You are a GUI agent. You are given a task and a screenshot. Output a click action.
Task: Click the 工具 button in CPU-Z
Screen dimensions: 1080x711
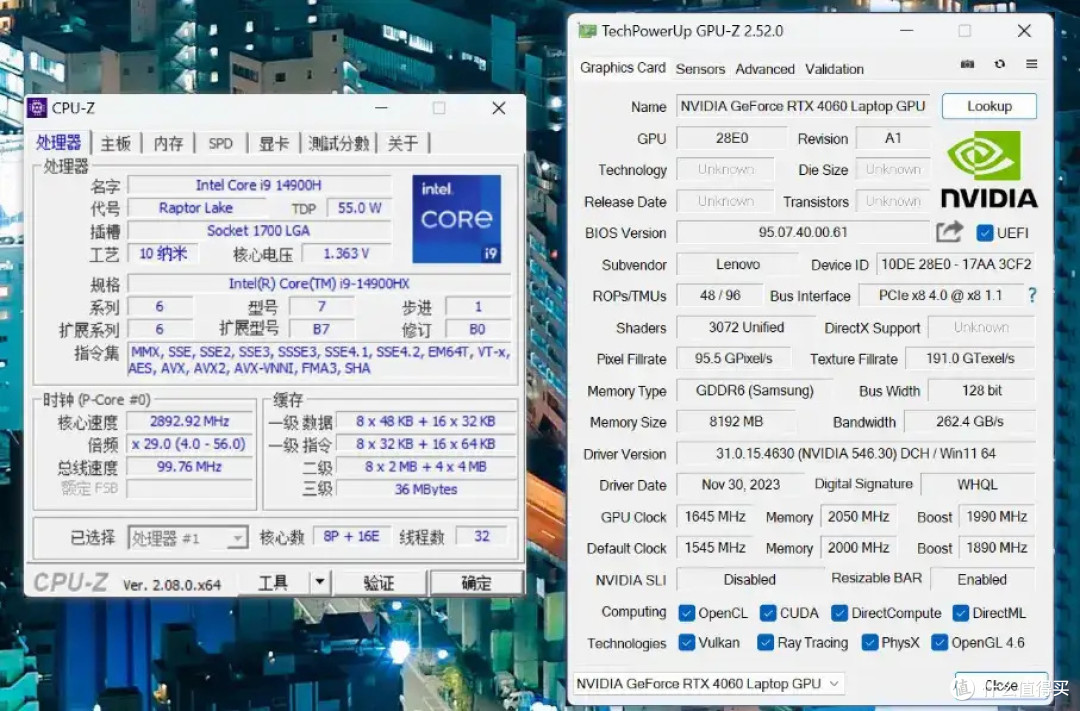click(x=273, y=582)
